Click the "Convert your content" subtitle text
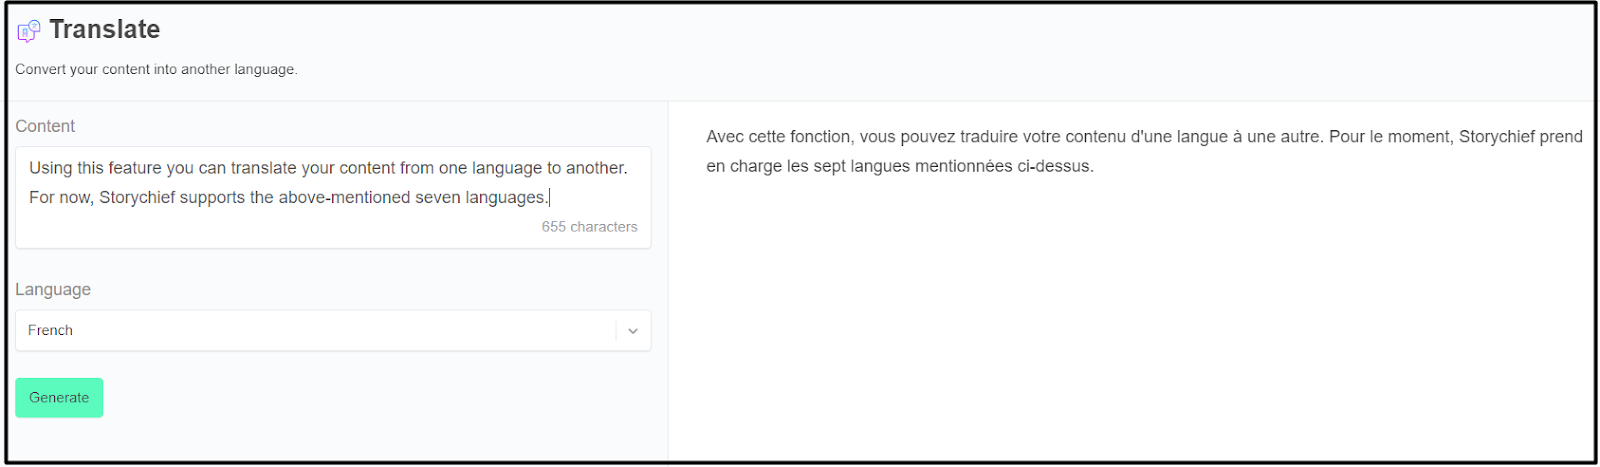Image resolution: width=1600 pixels, height=467 pixels. [x=156, y=69]
